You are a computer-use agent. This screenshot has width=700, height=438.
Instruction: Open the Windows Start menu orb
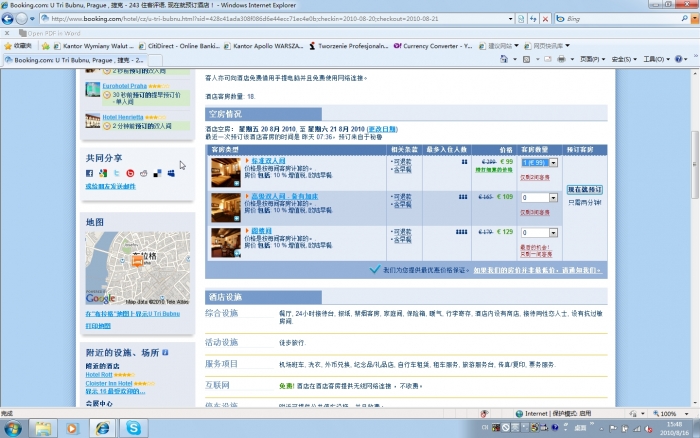(12, 427)
